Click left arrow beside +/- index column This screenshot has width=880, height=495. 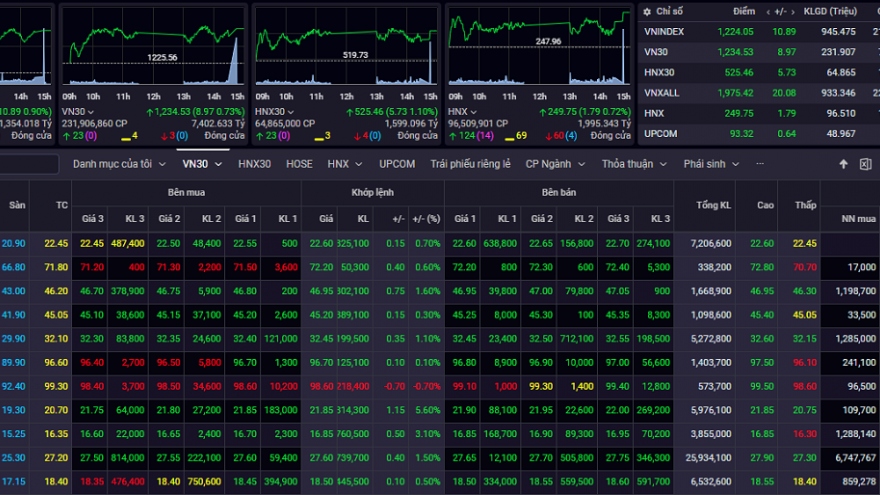click(x=767, y=11)
